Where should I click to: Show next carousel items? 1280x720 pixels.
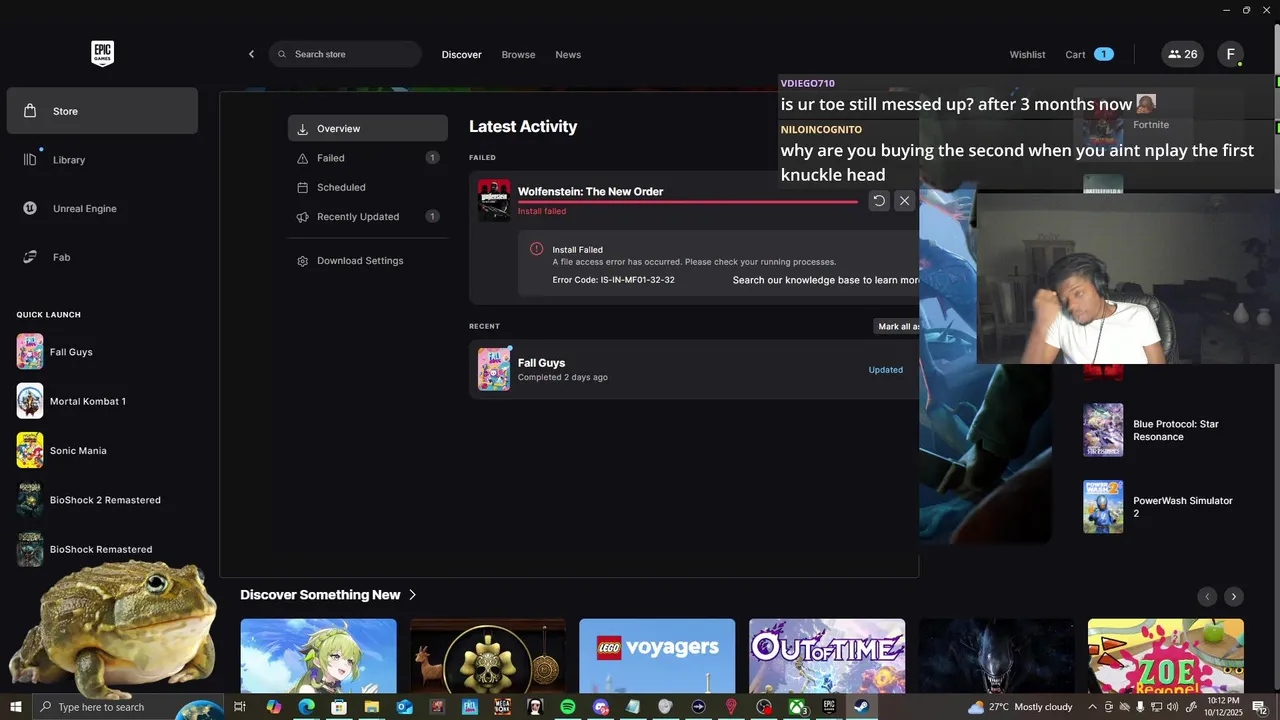[x=1234, y=596]
